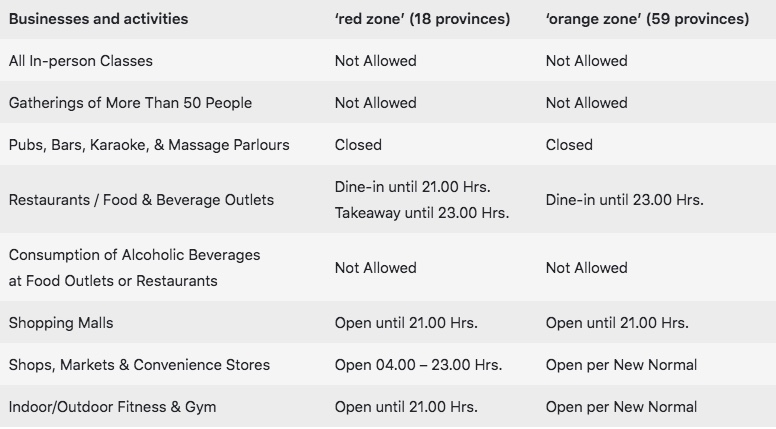The image size is (776, 429).
Task: Click 'Gatherings of More Than 50 People' cell
Action: point(130,103)
